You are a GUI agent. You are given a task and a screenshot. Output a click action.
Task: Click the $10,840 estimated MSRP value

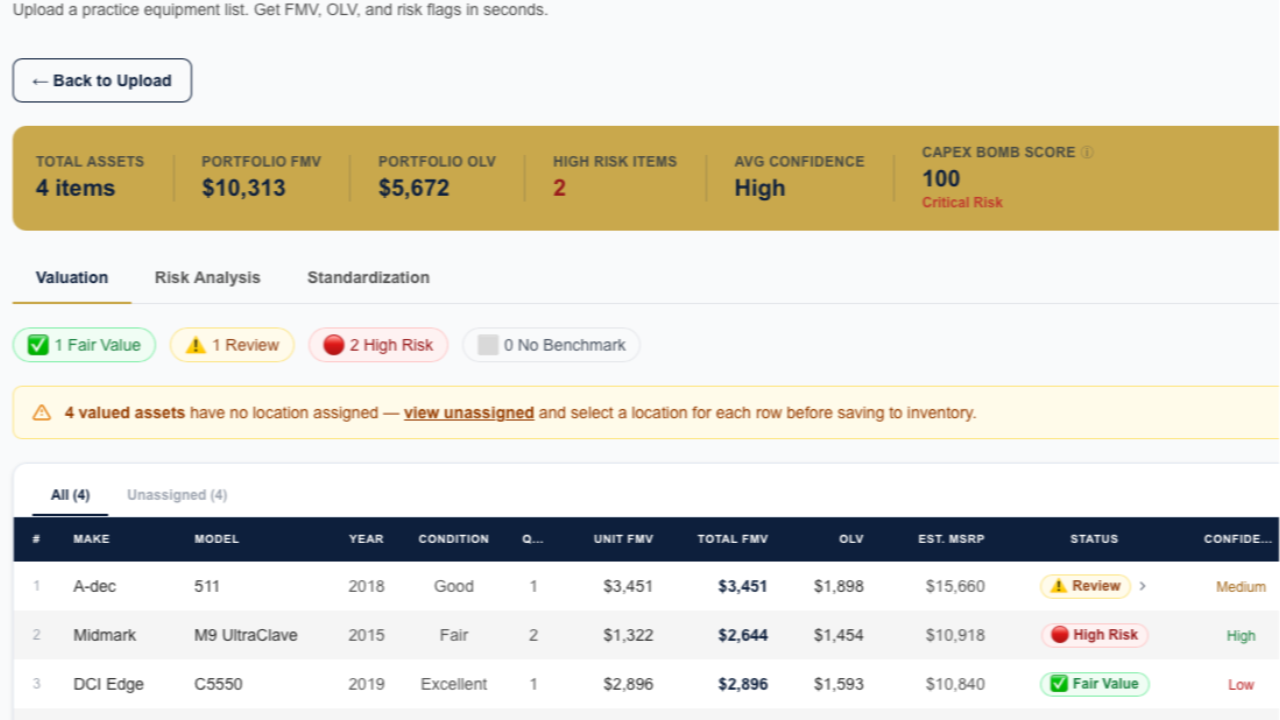pyautogui.click(x=956, y=684)
